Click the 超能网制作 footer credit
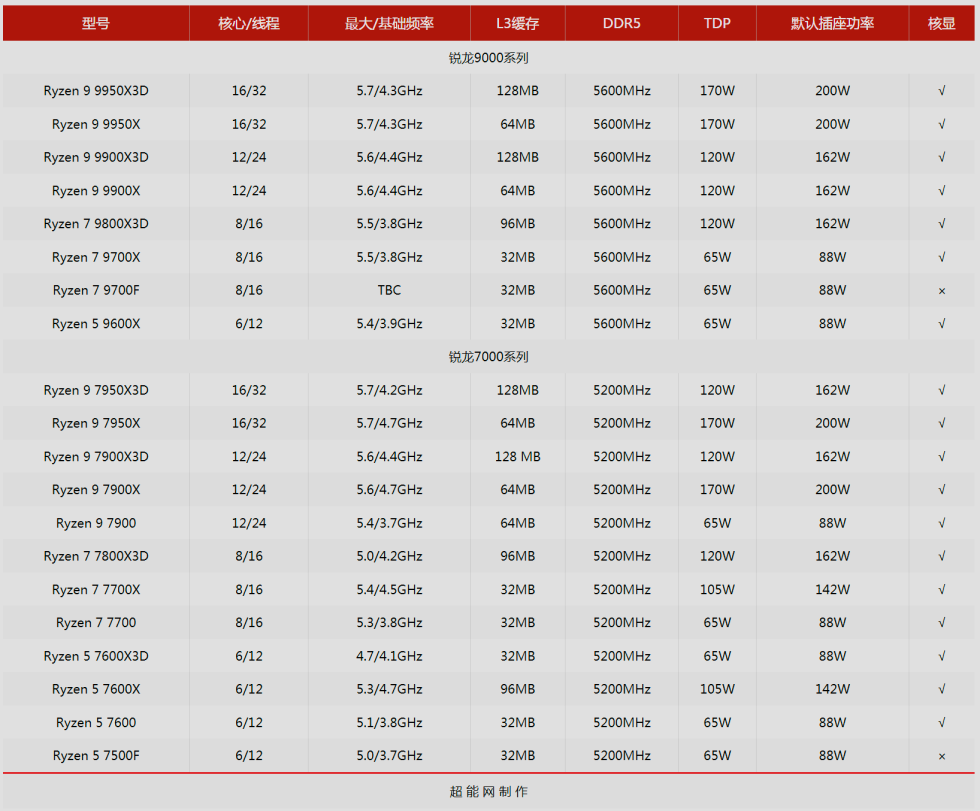 [488, 792]
